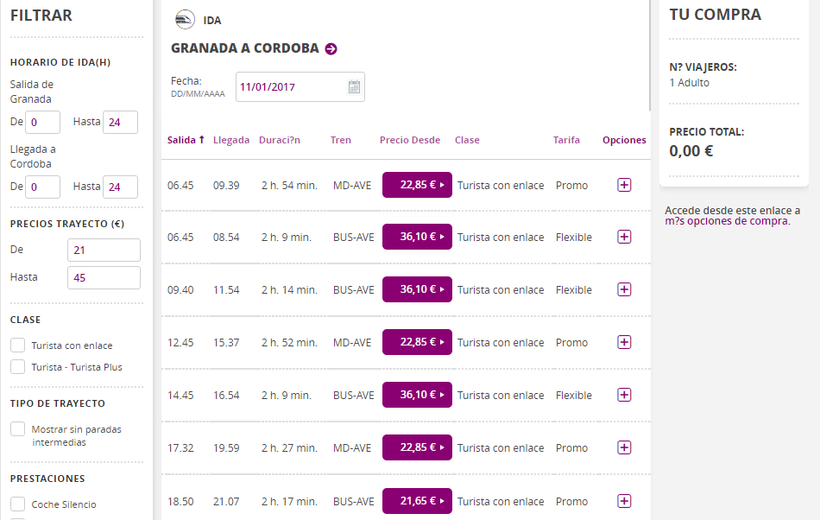820x520 pixels.
Task: Check the Turista - Turista Plus filter
Action: coord(18,367)
